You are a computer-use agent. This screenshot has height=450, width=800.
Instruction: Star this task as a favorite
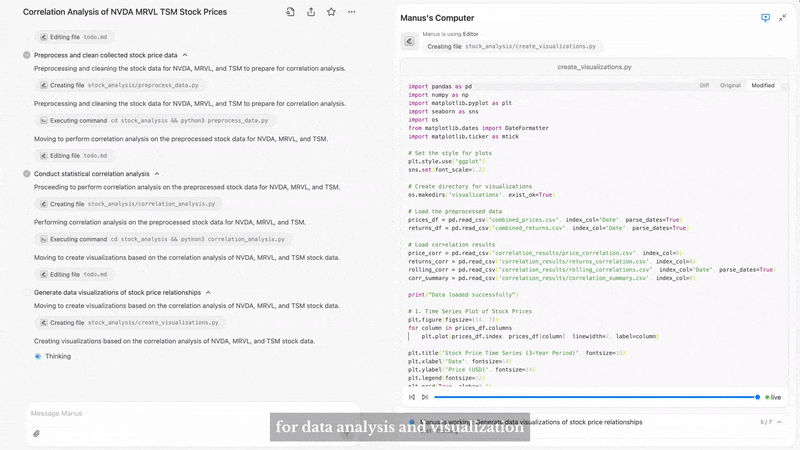click(331, 12)
